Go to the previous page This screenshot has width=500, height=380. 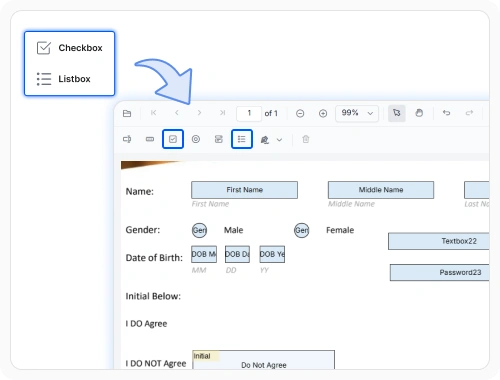click(177, 113)
